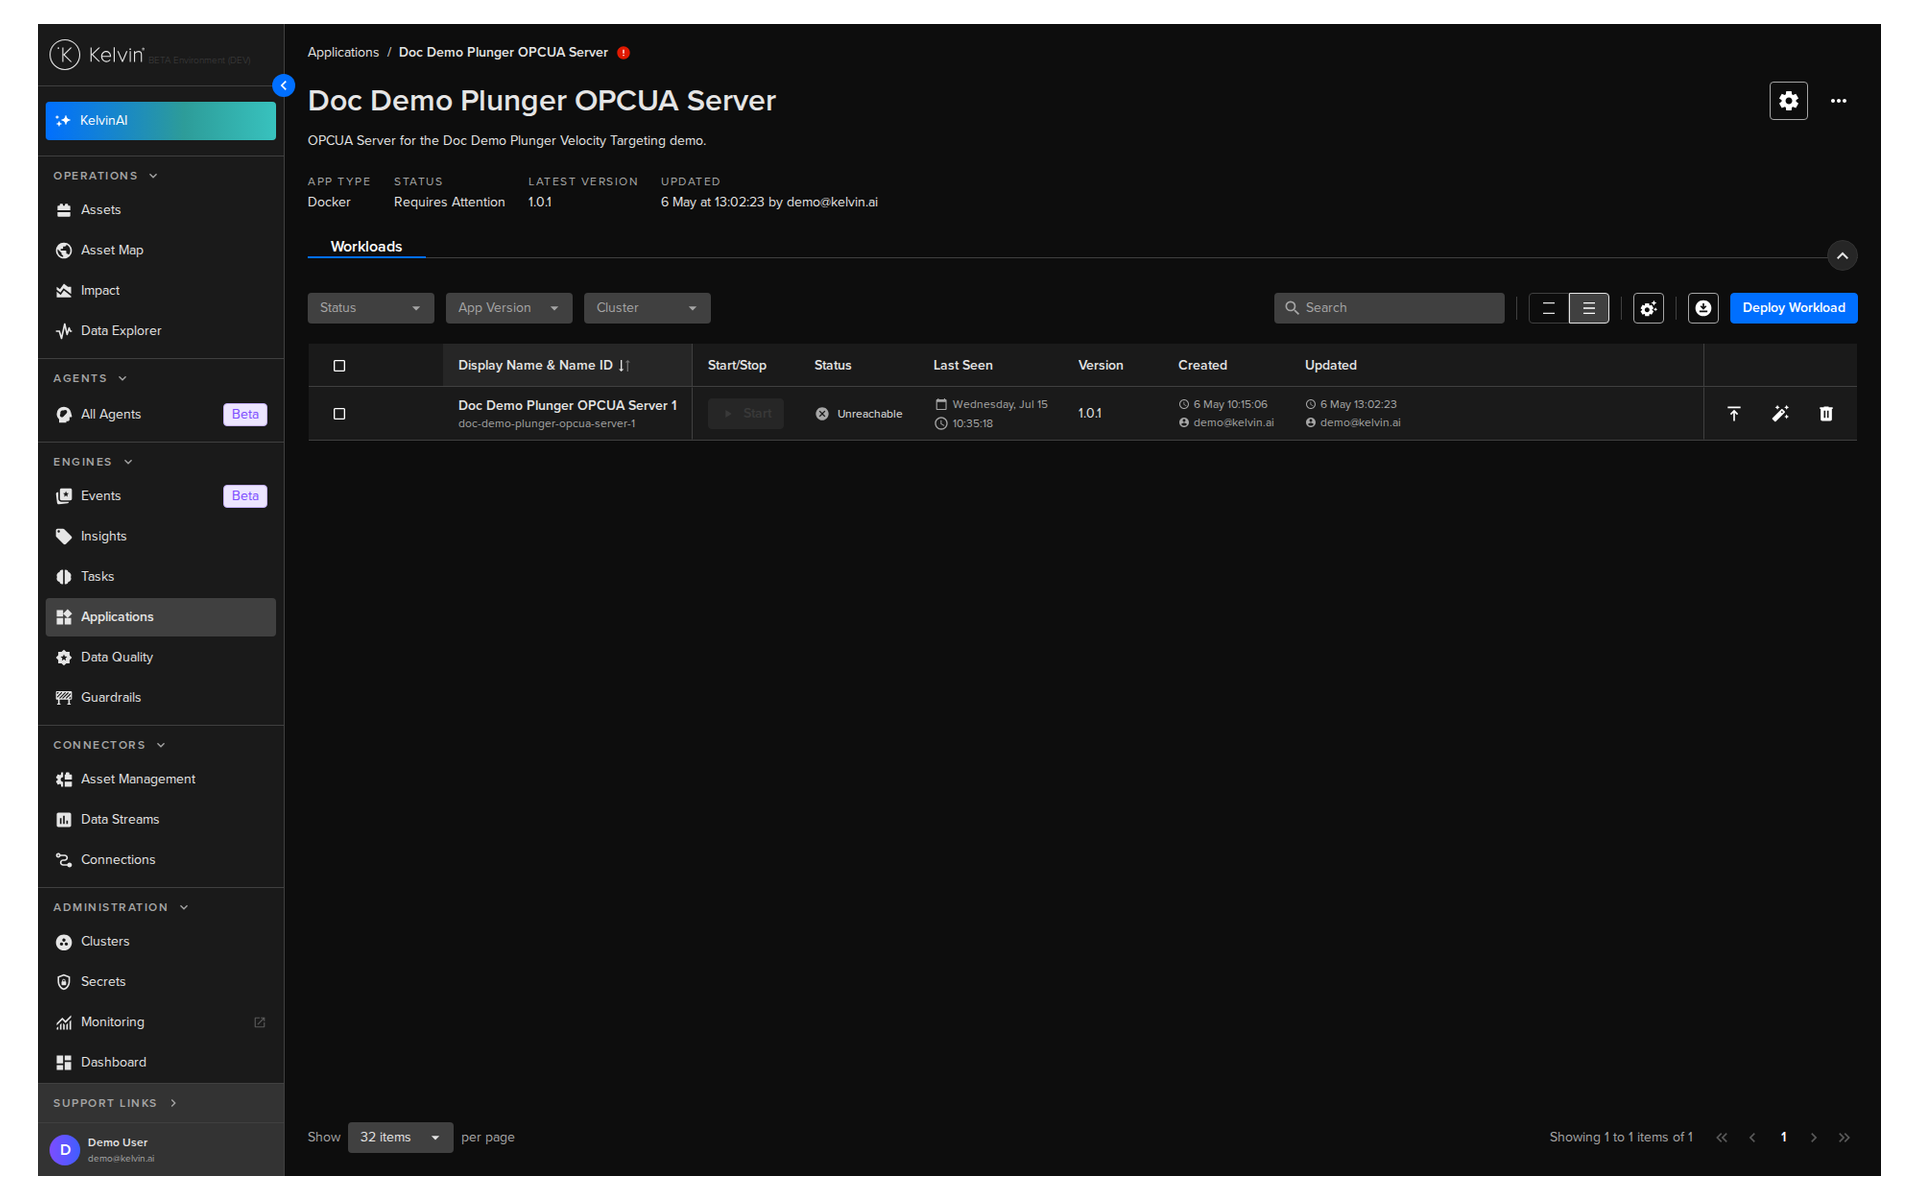This screenshot has height=1200, width=1920.
Task: Launch the KelvinAI assistant button
Action: click(160, 121)
